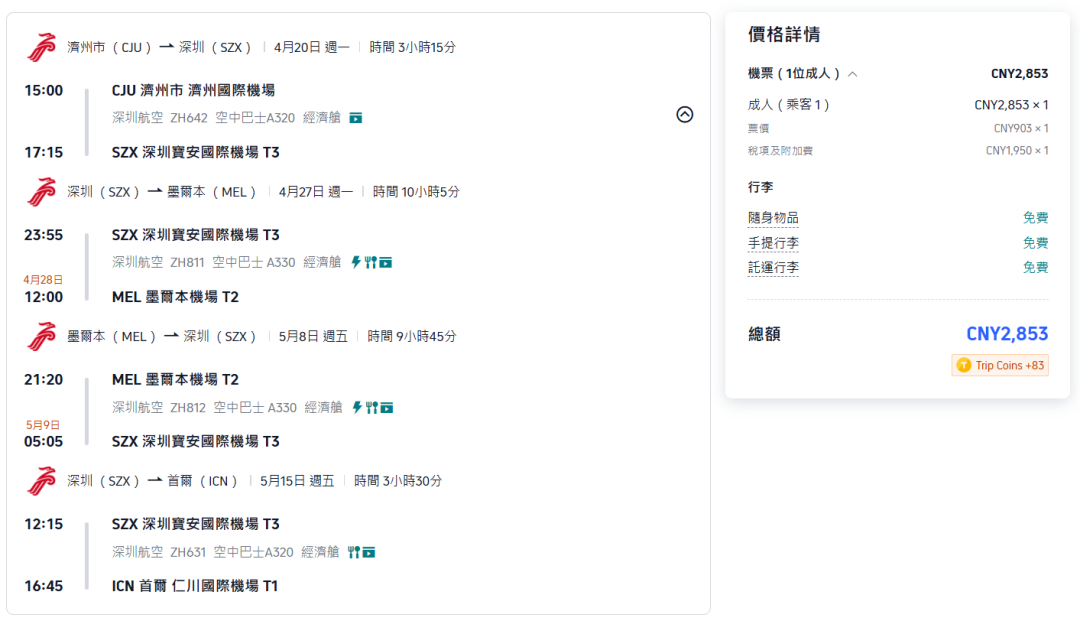Click the total price CNY2,853
1080x621 pixels.
coord(1009,333)
